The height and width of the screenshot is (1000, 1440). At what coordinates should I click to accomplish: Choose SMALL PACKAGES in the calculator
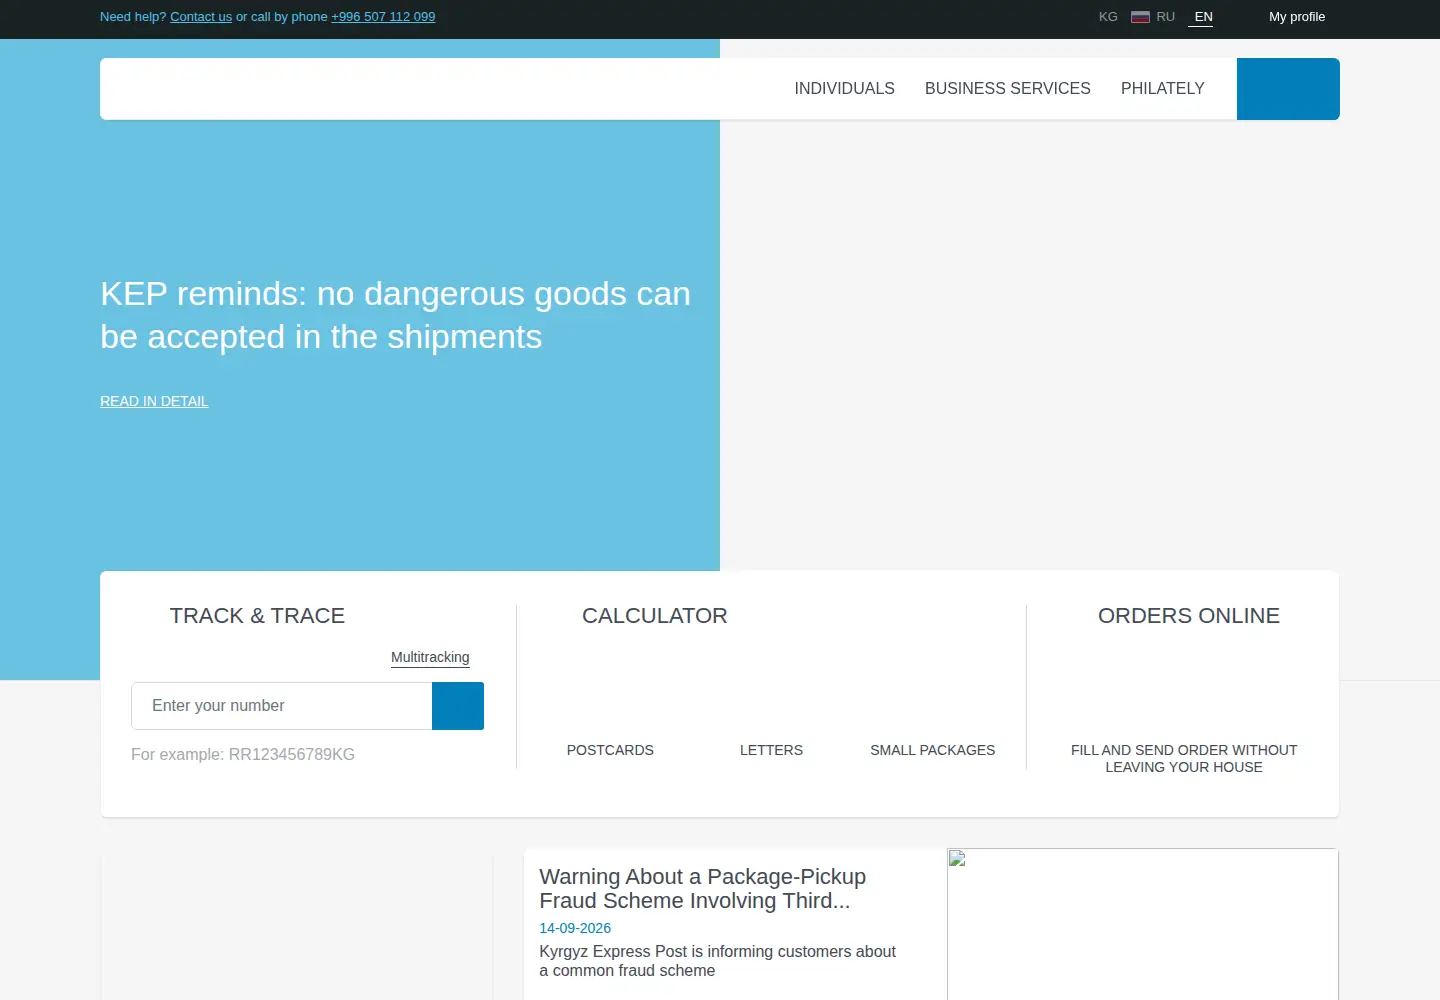933,750
